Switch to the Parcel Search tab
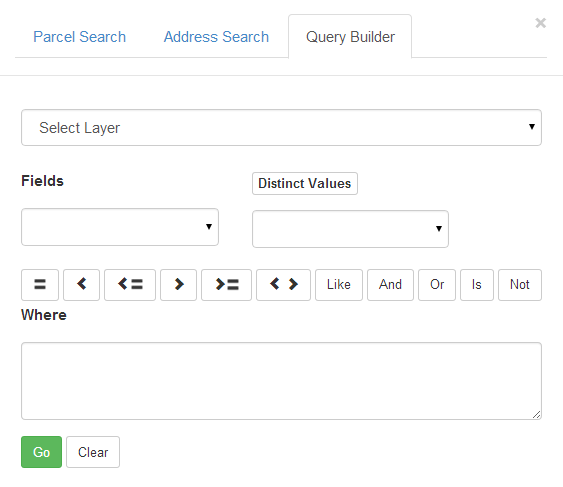 point(79,37)
